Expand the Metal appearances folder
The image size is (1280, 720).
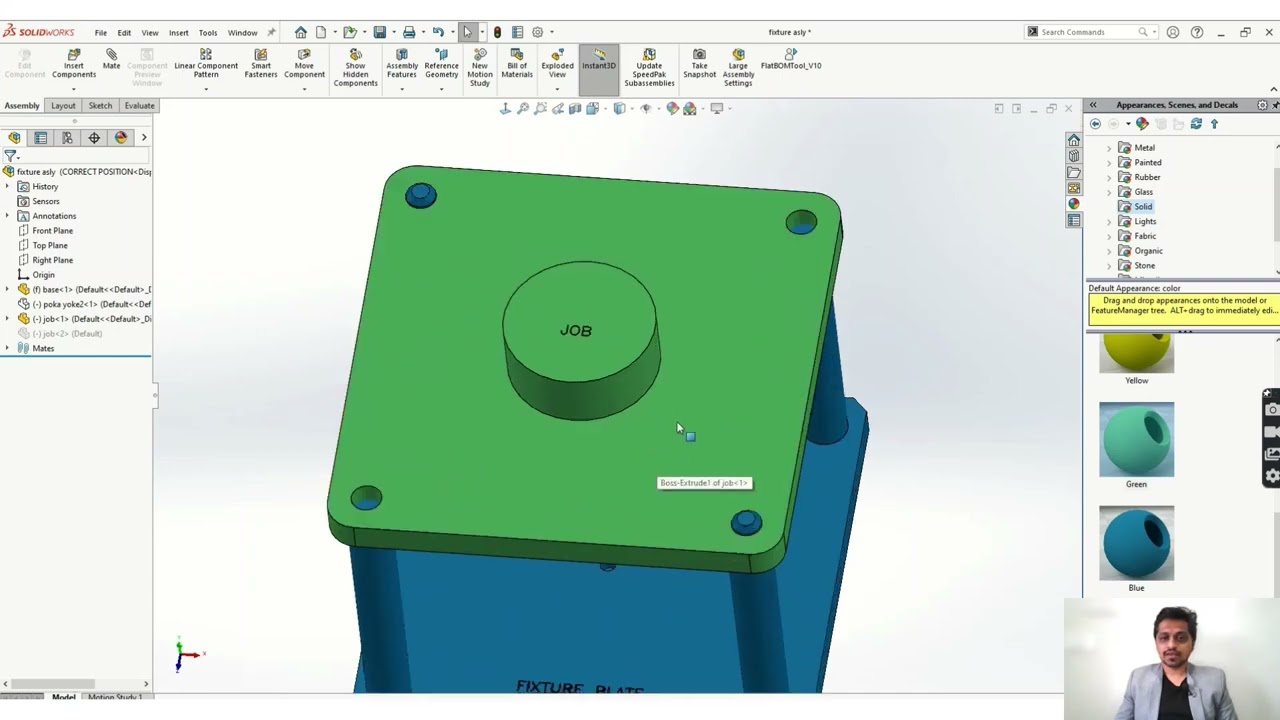tap(1108, 148)
